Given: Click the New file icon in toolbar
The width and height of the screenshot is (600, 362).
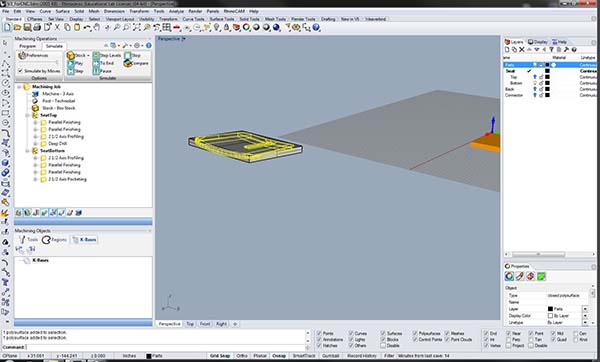Looking at the screenshot, I should tap(7, 28).
